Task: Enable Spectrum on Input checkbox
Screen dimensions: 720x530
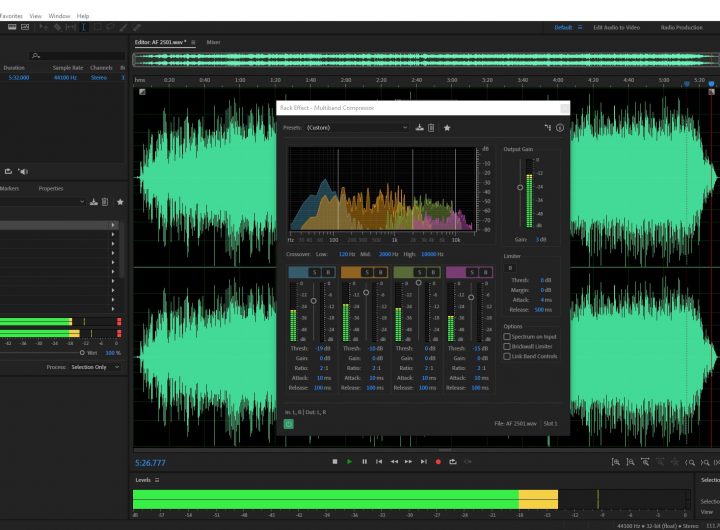Action: (x=507, y=337)
